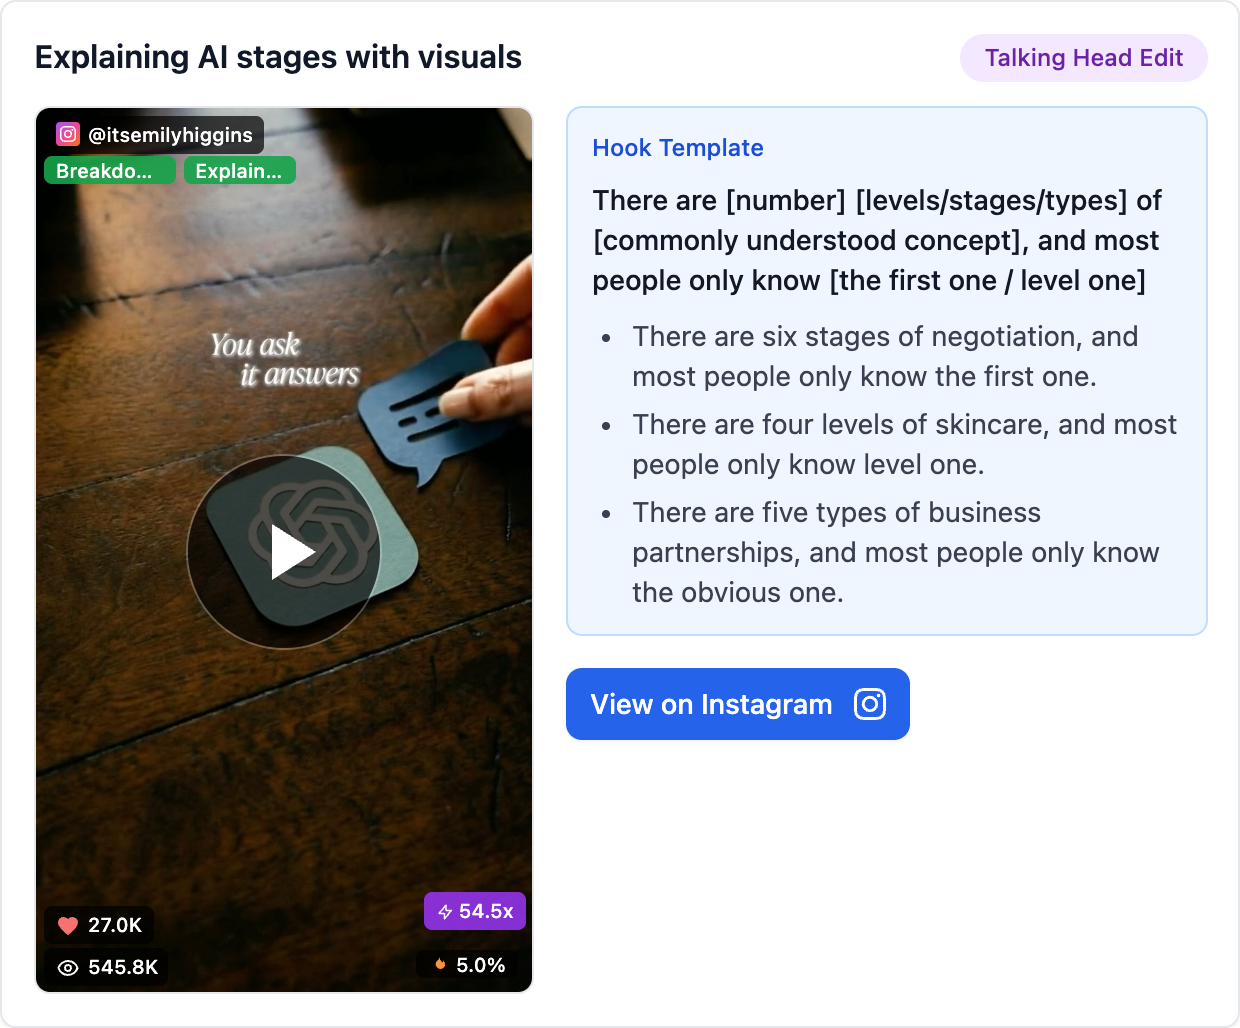Click the "You ask it answers" video caption
The image size is (1240, 1028).
[283, 359]
